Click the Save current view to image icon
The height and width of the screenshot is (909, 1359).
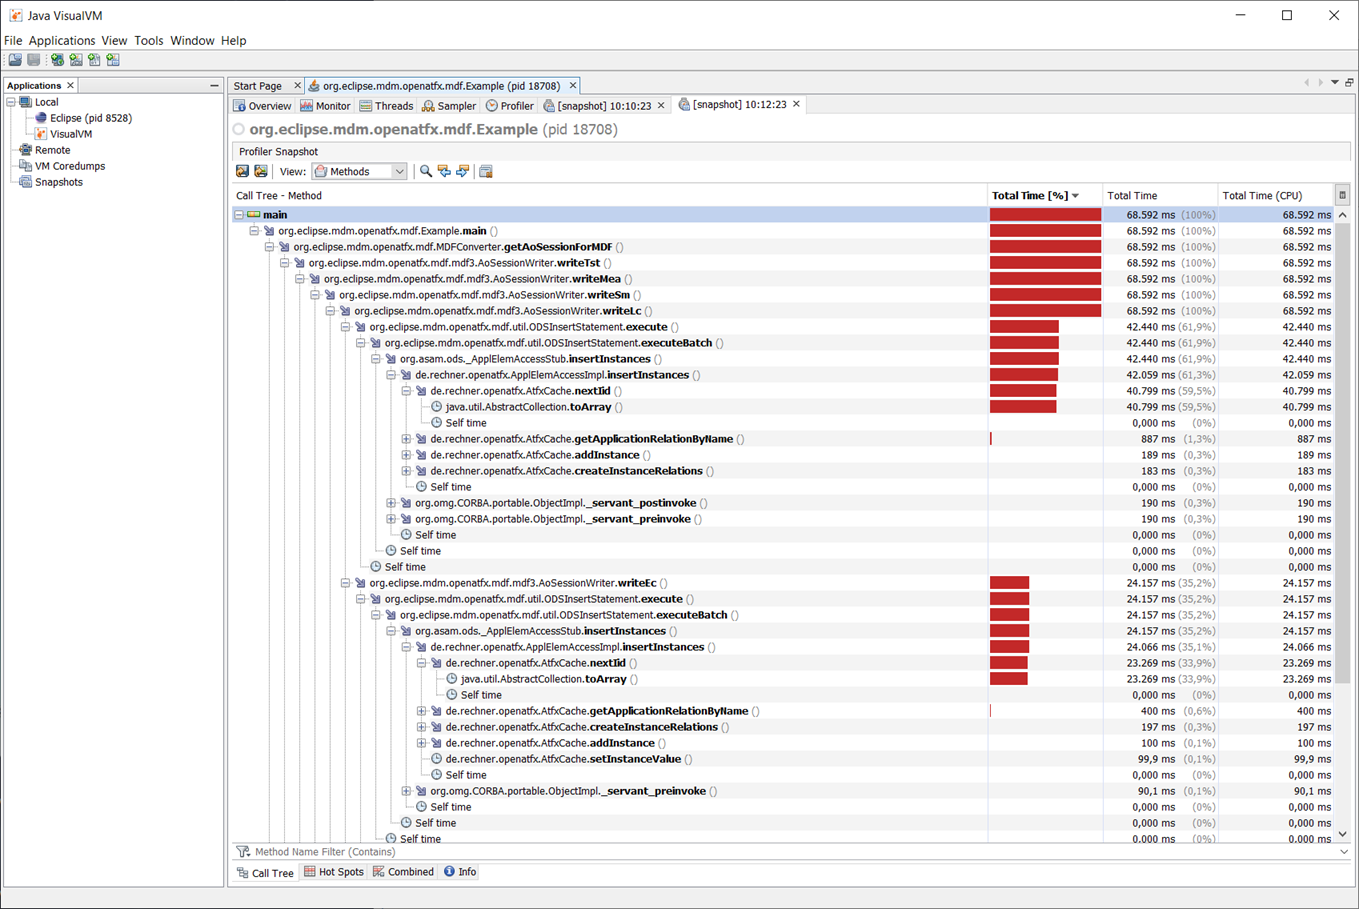(x=261, y=172)
